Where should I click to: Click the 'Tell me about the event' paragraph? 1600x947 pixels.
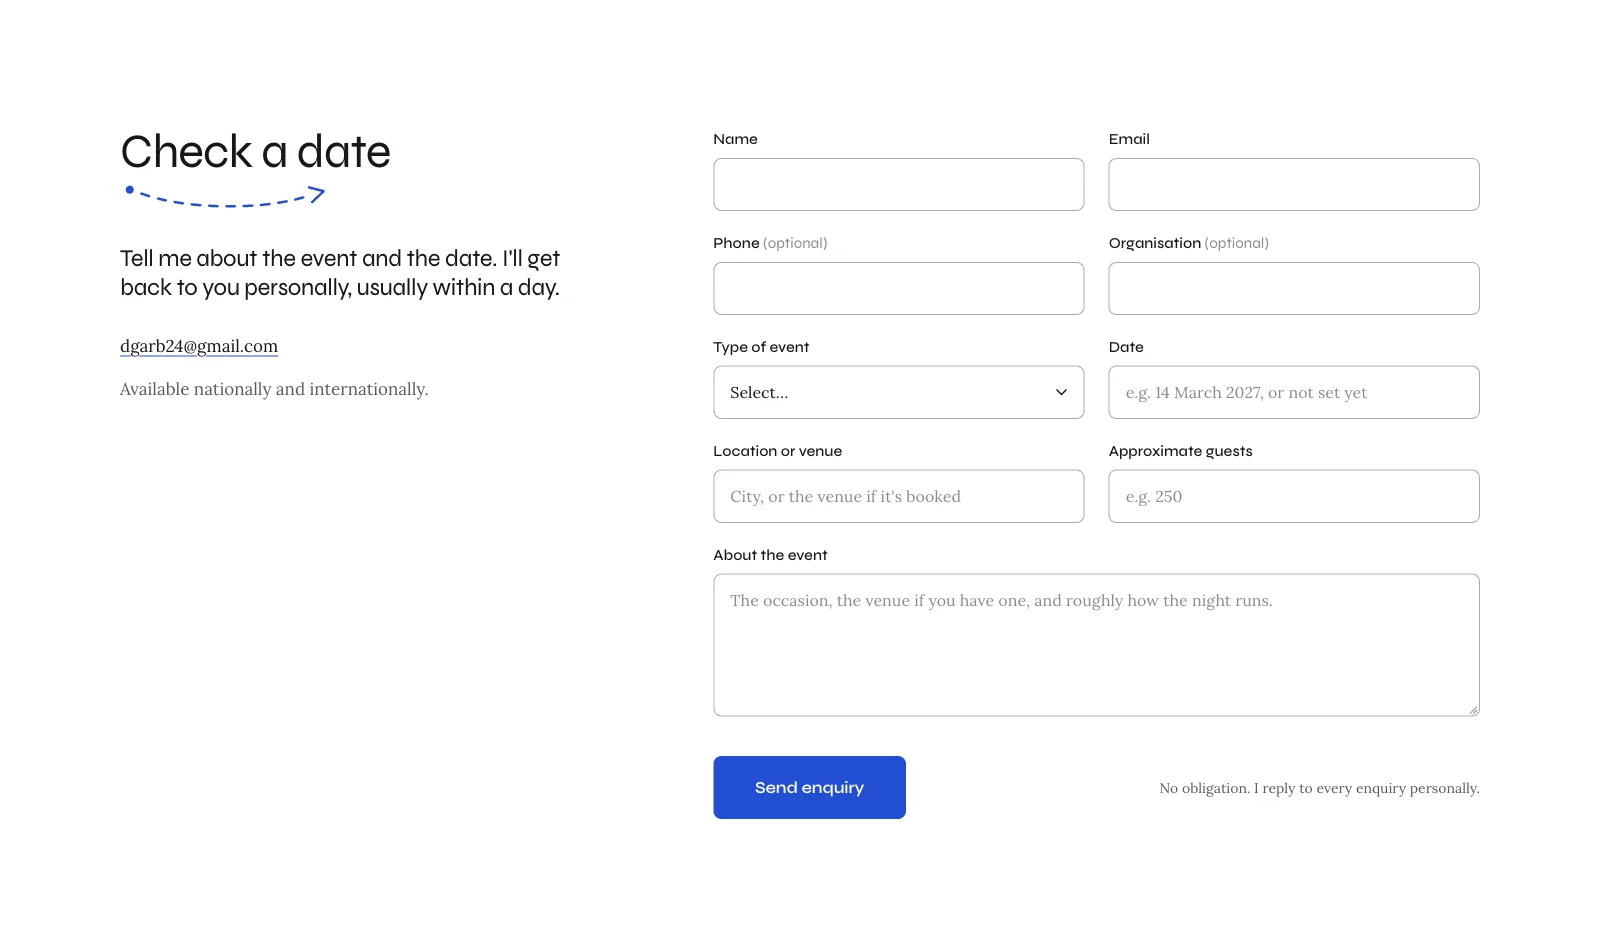pyautogui.click(x=340, y=273)
